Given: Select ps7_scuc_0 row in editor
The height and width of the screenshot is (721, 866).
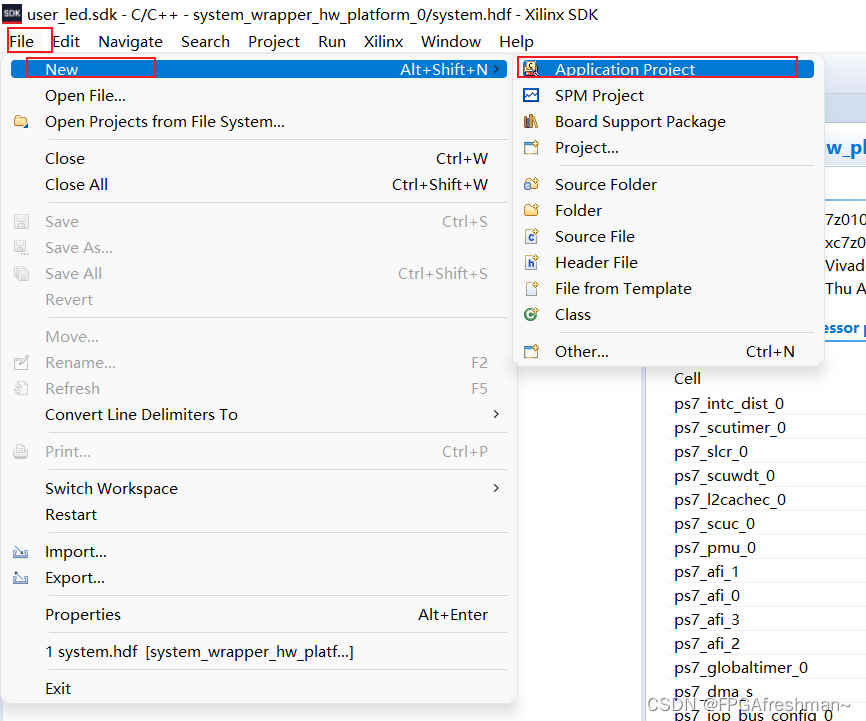Looking at the screenshot, I should [767, 524].
